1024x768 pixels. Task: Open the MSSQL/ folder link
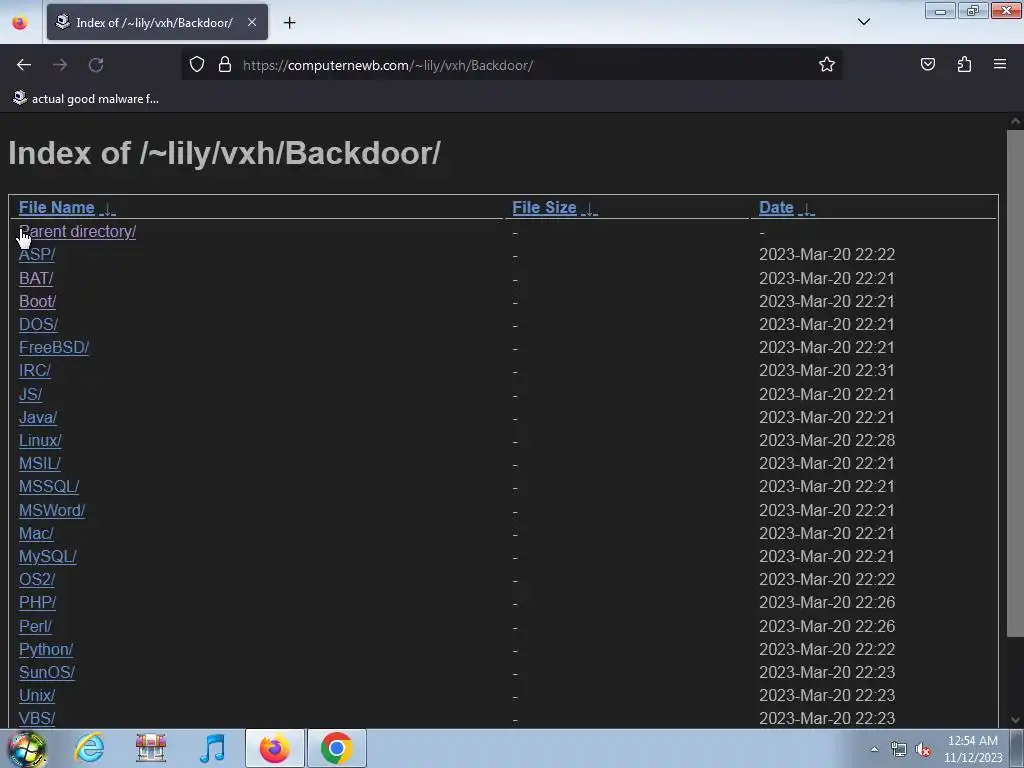(49, 487)
